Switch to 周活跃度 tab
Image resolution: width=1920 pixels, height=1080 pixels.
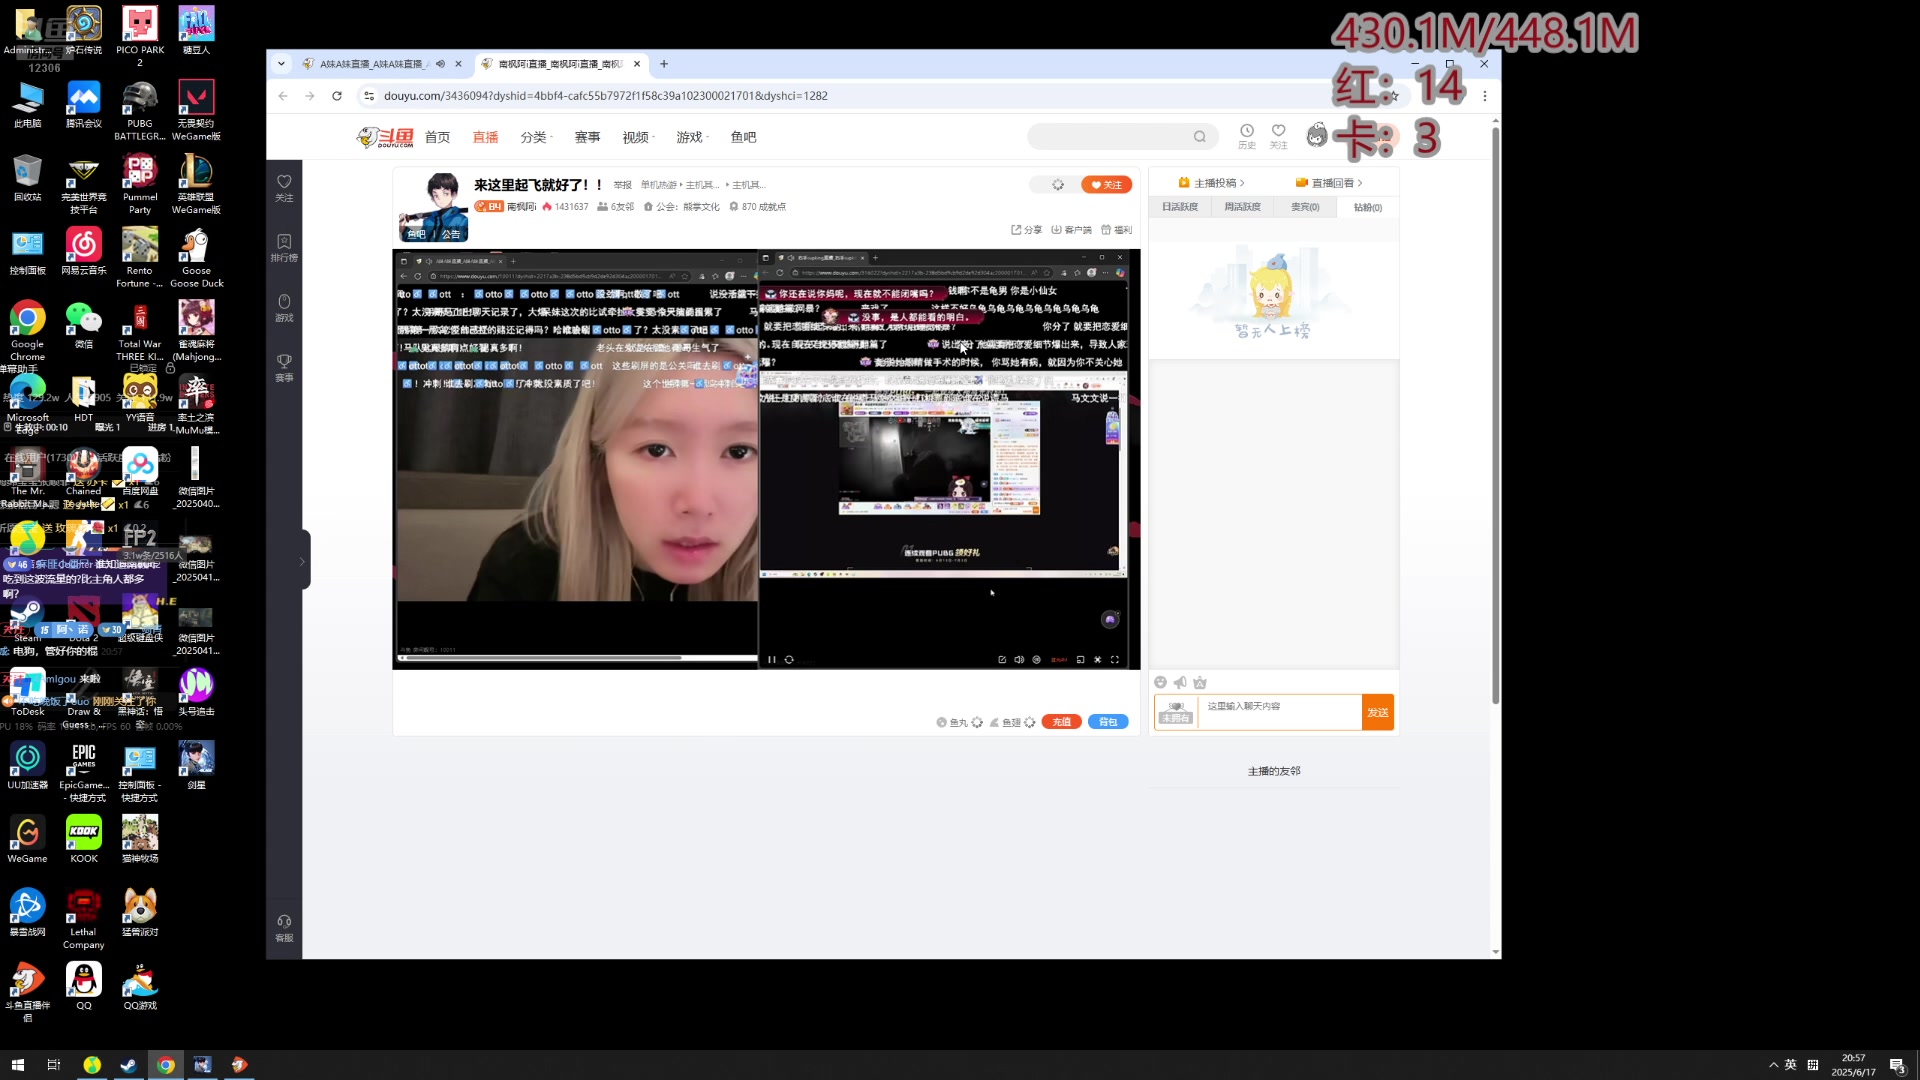point(1242,207)
